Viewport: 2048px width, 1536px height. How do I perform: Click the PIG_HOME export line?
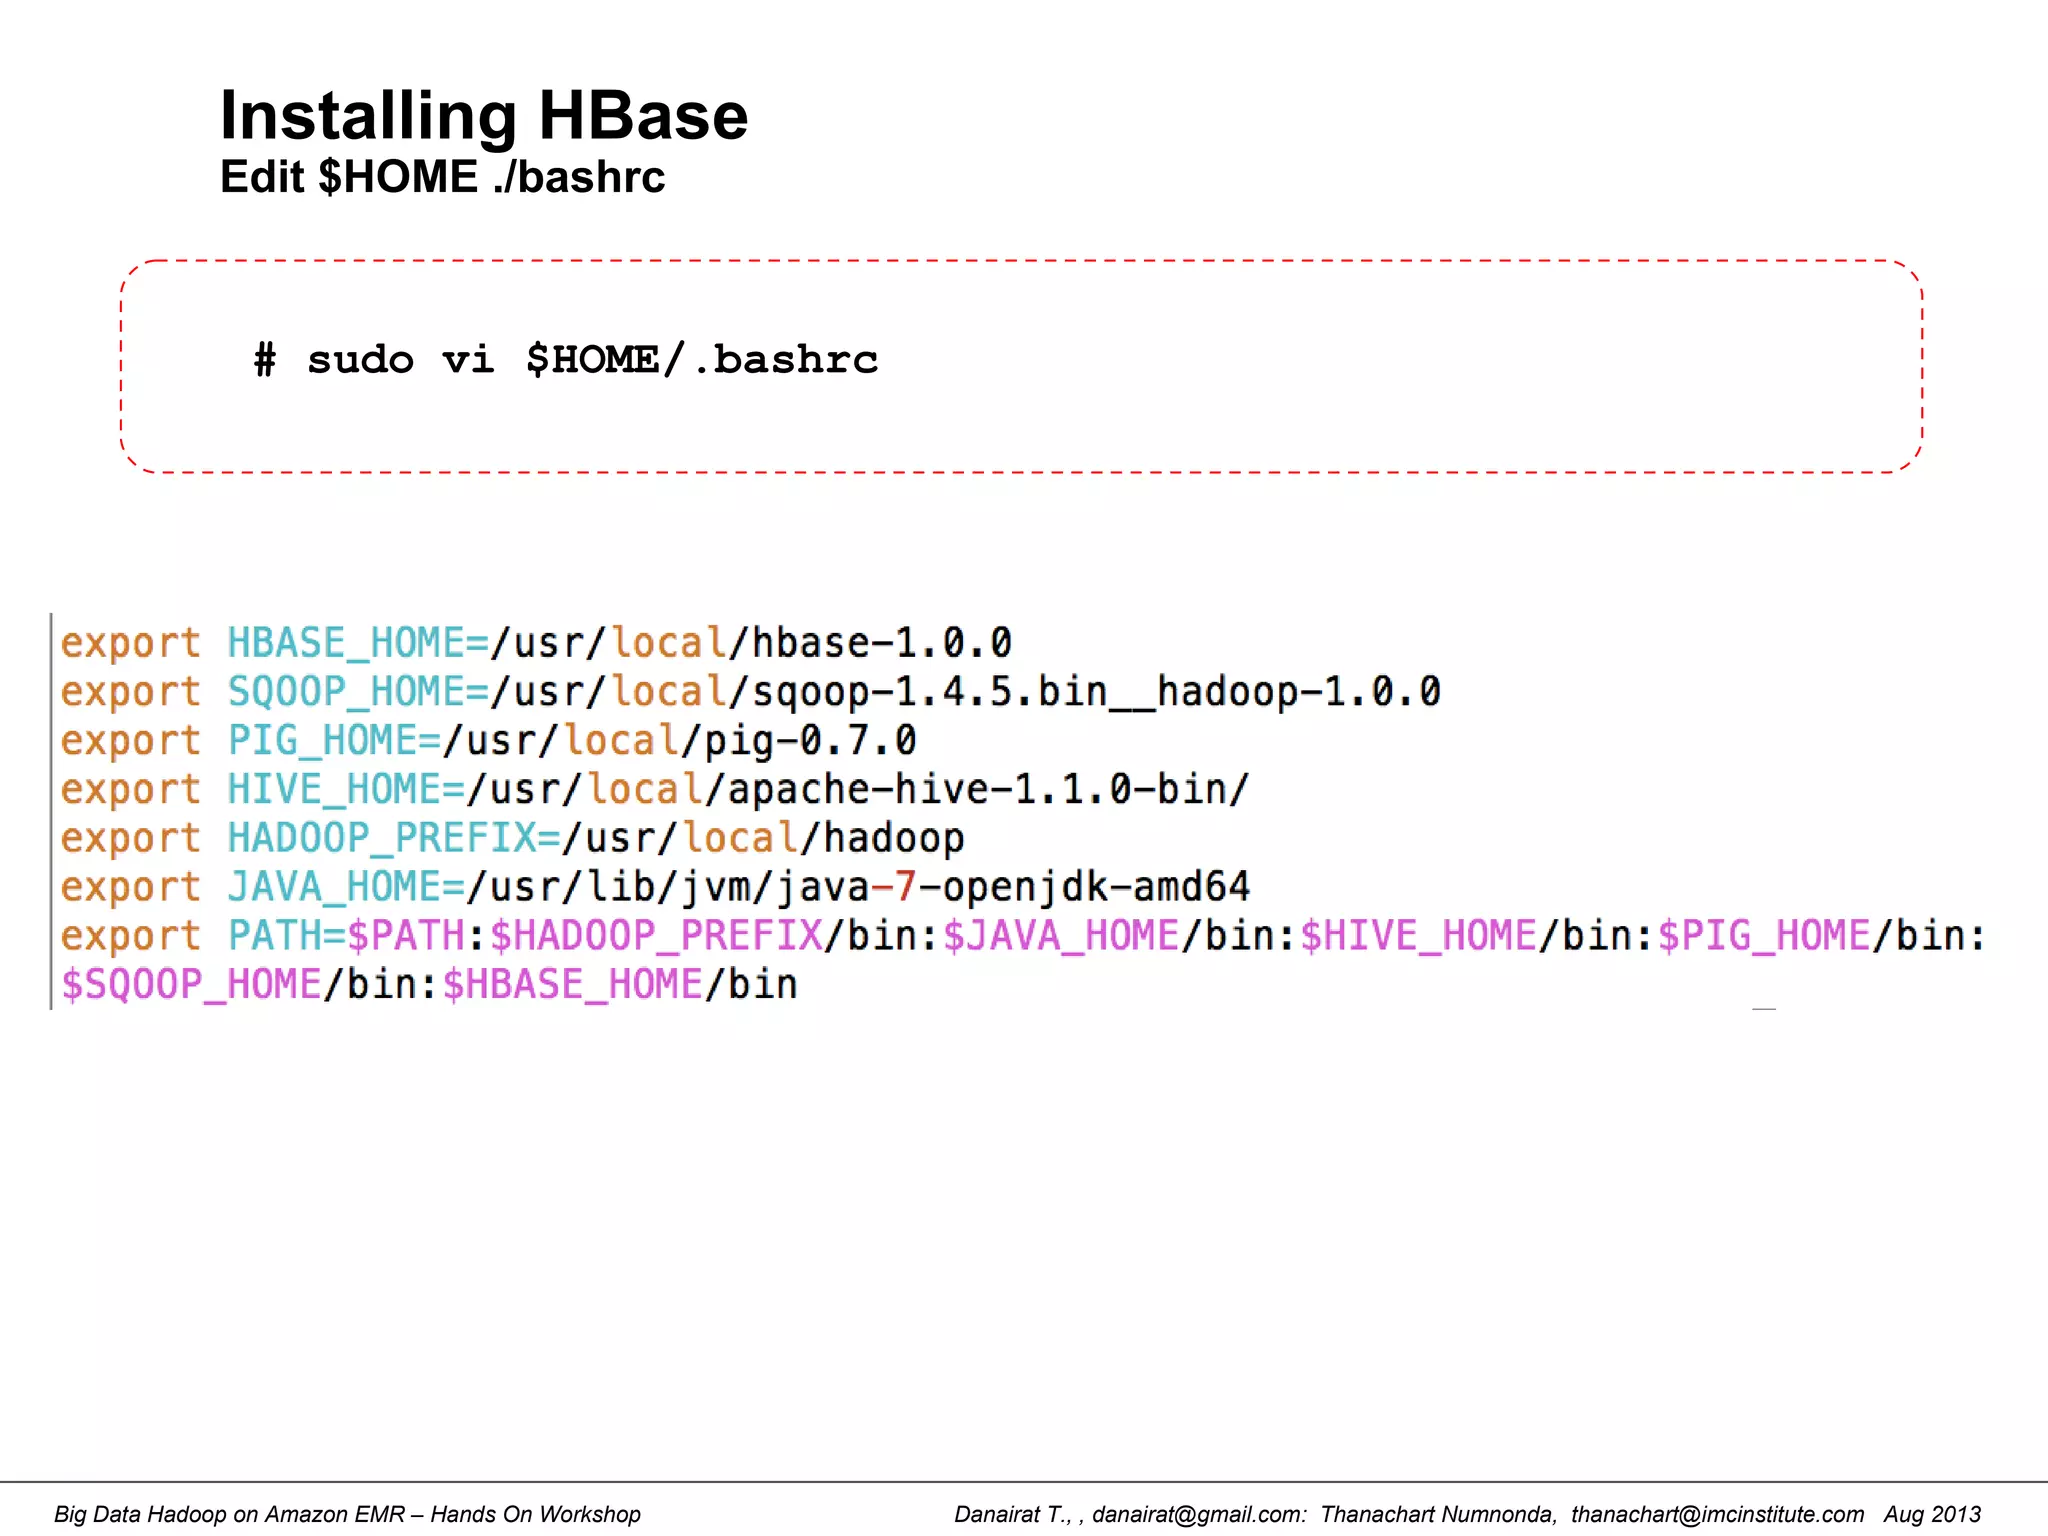point(488,741)
